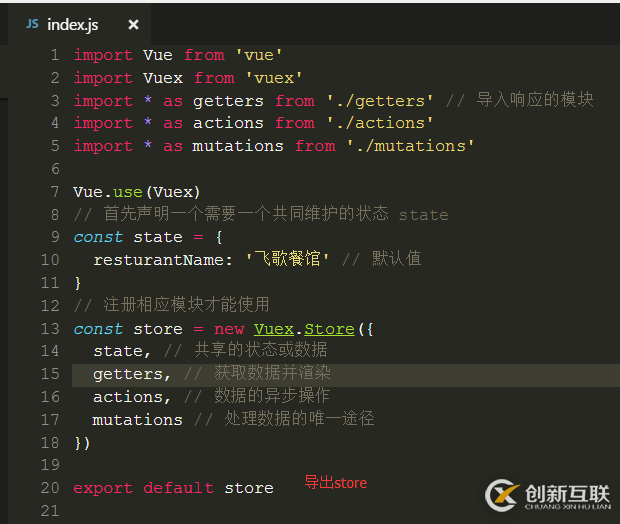The width and height of the screenshot is (620, 524).
Task: Place cursor on './mutations' import path
Action: click(410, 146)
